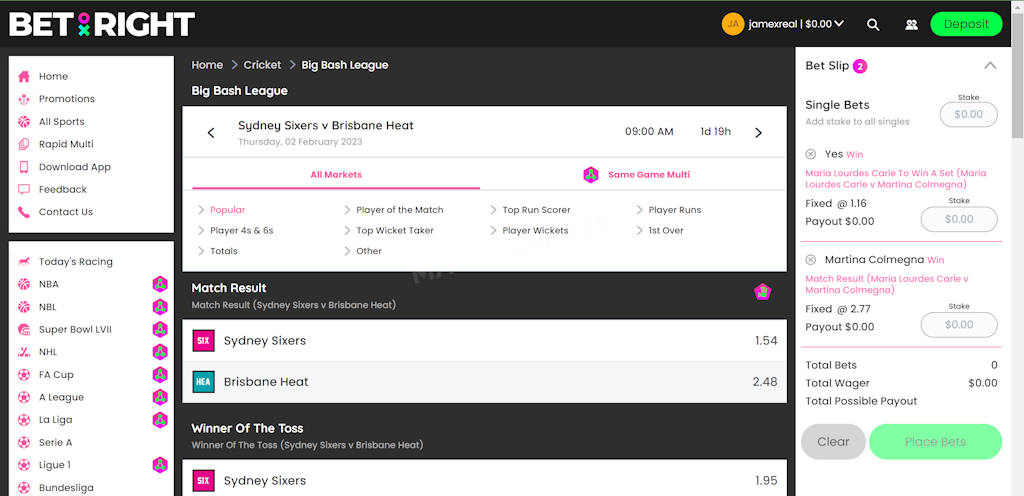Click the same game multi badge beside NBA

(160, 284)
